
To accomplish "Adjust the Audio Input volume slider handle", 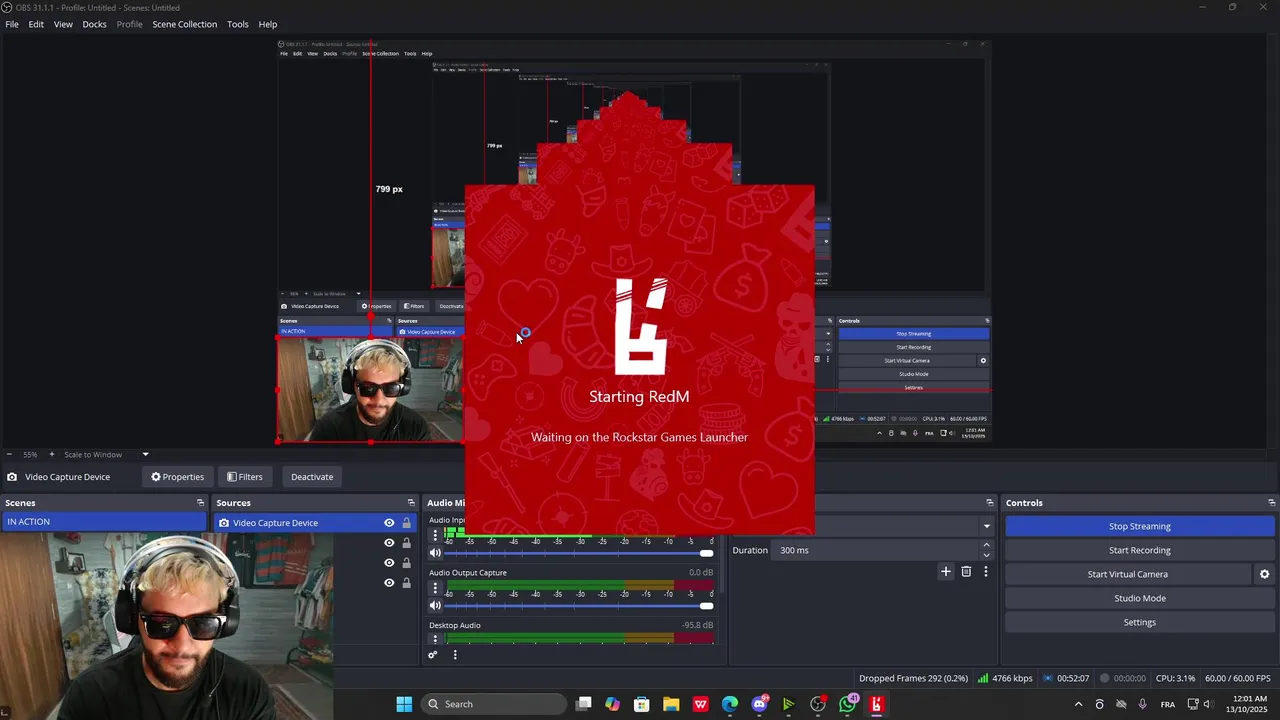I will tap(707, 553).
